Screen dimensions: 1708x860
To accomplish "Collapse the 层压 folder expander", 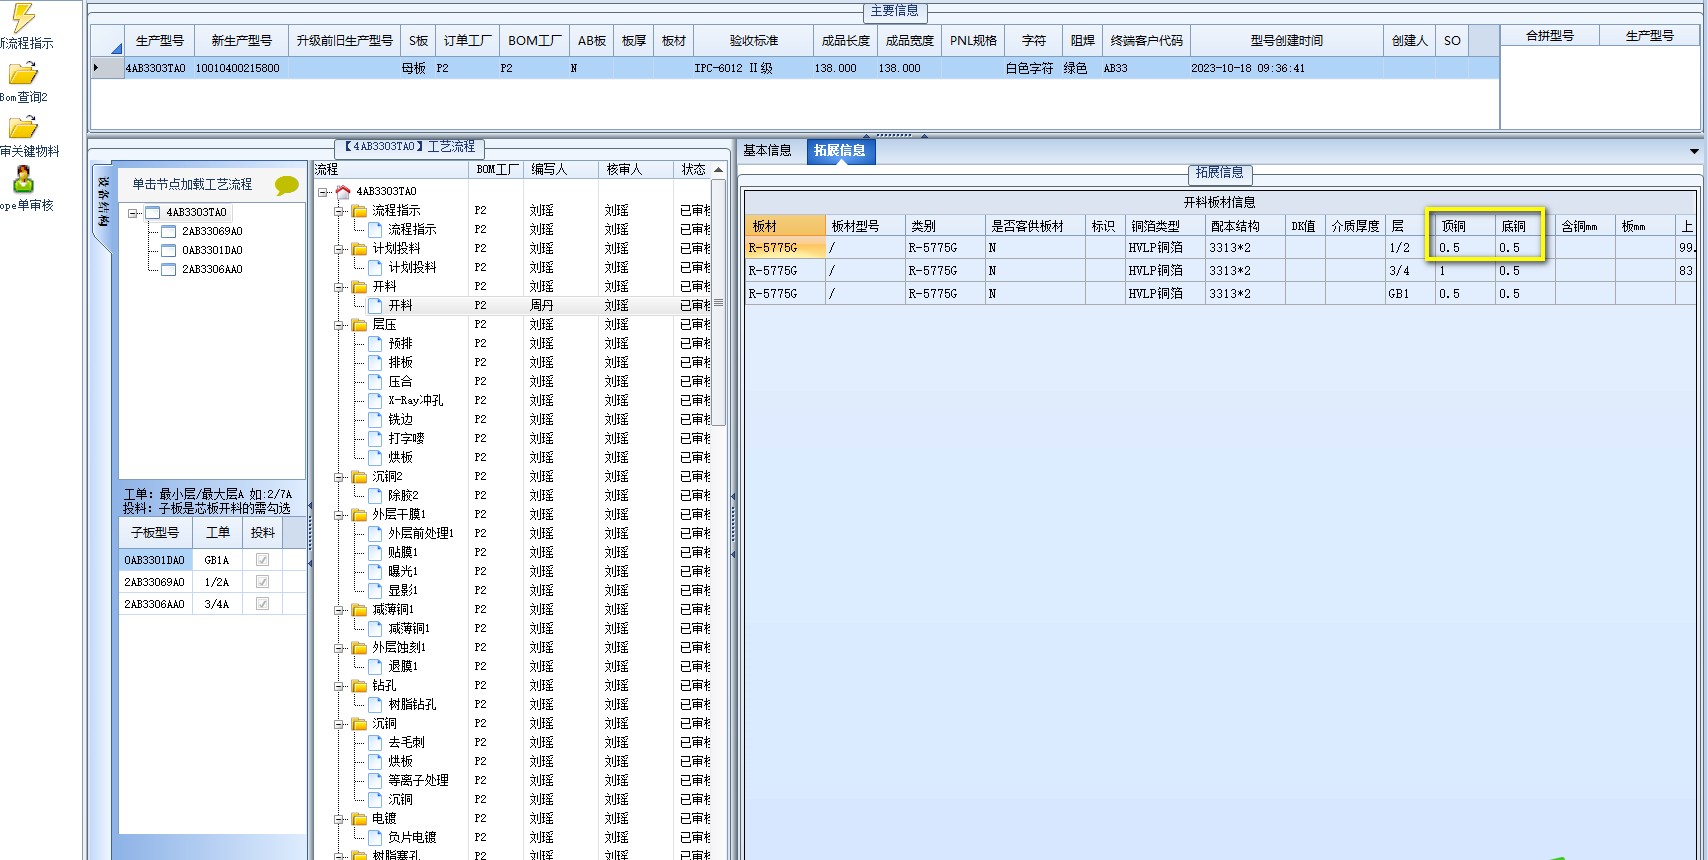I will coord(339,325).
